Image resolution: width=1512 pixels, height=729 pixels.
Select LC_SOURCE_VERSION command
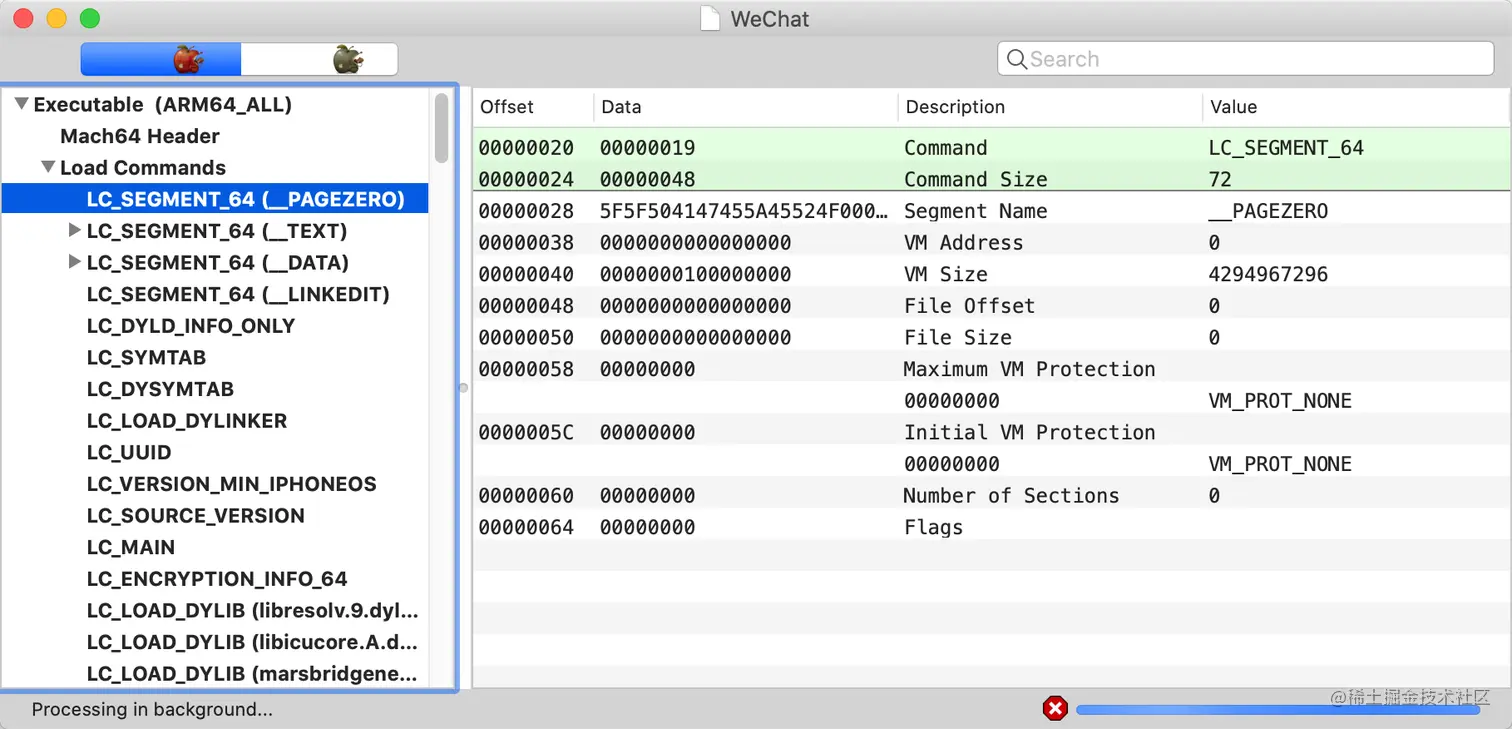[x=196, y=516]
